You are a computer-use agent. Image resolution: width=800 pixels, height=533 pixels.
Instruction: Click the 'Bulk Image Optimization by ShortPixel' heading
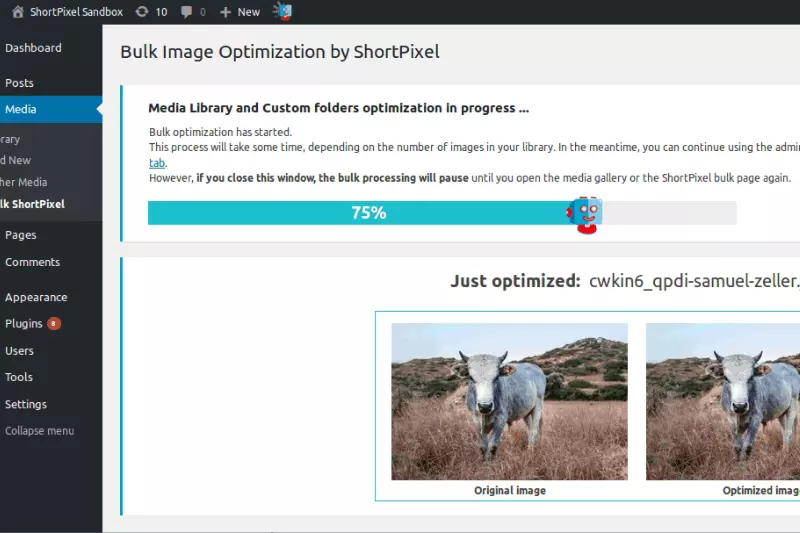280,52
